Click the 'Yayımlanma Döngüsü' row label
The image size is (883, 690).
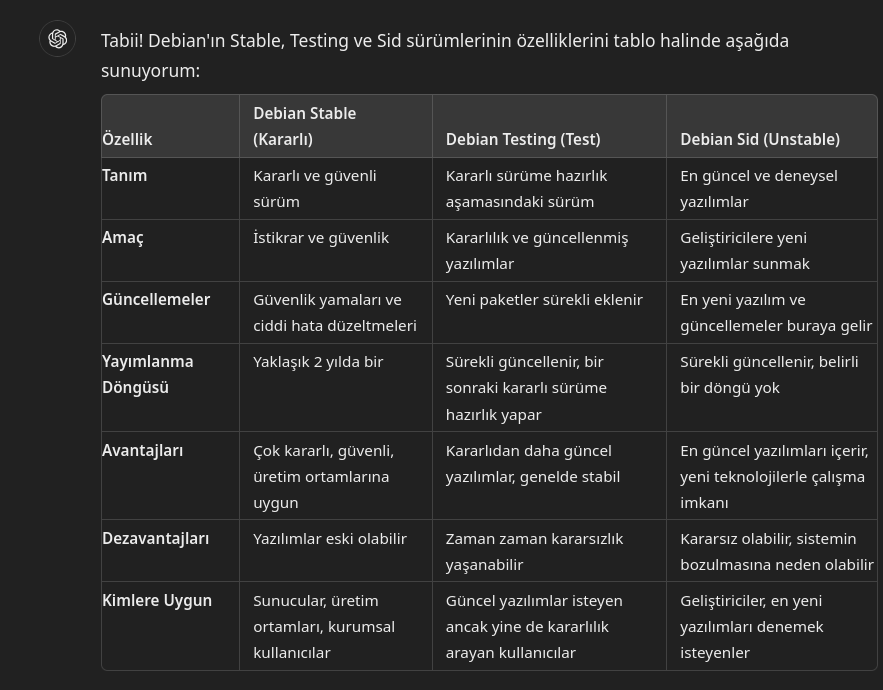(x=148, y=374)
